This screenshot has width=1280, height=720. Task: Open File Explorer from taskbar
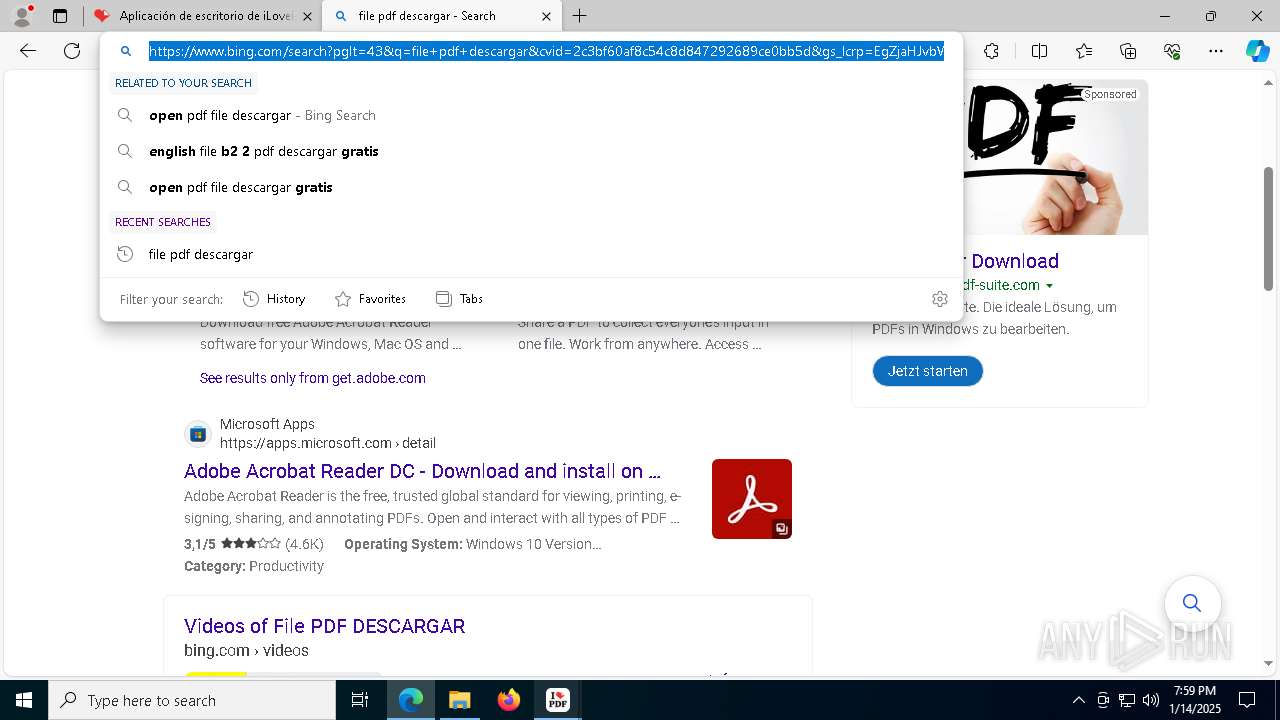[x=459, y=700]
